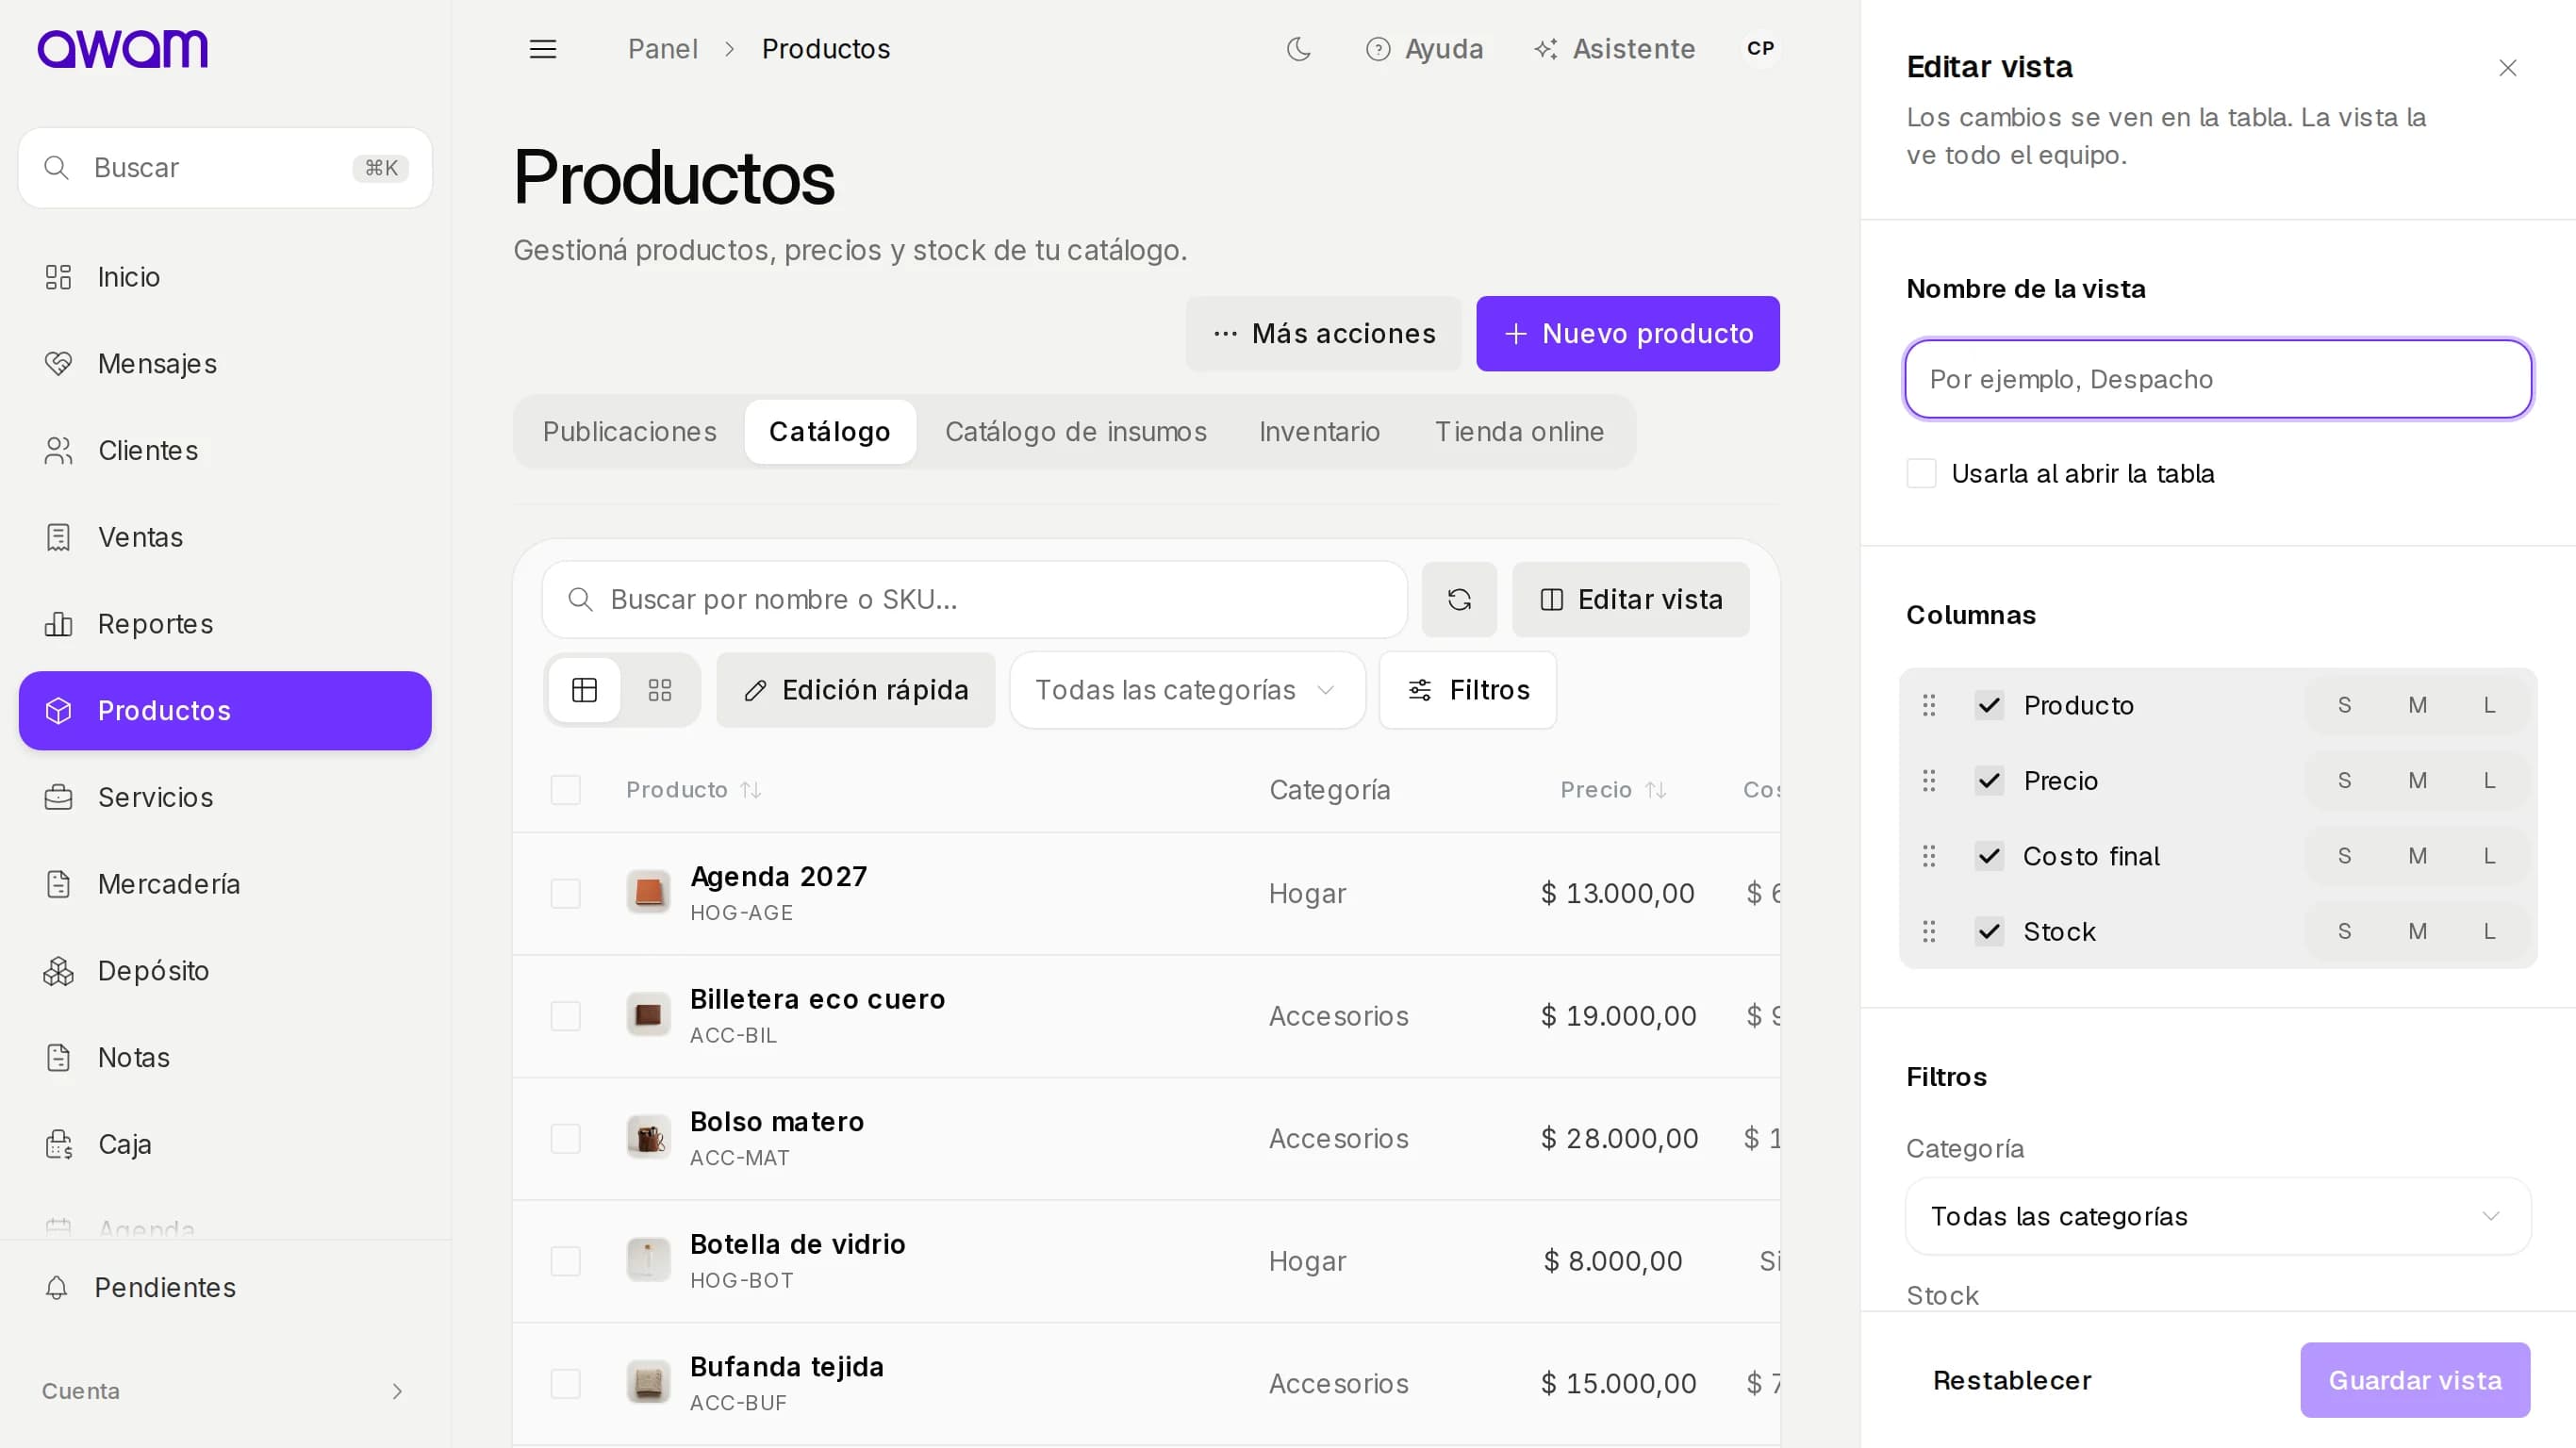Set Producto column width to L
The image size is (2576, 1448).
(x=2489, y=706)
